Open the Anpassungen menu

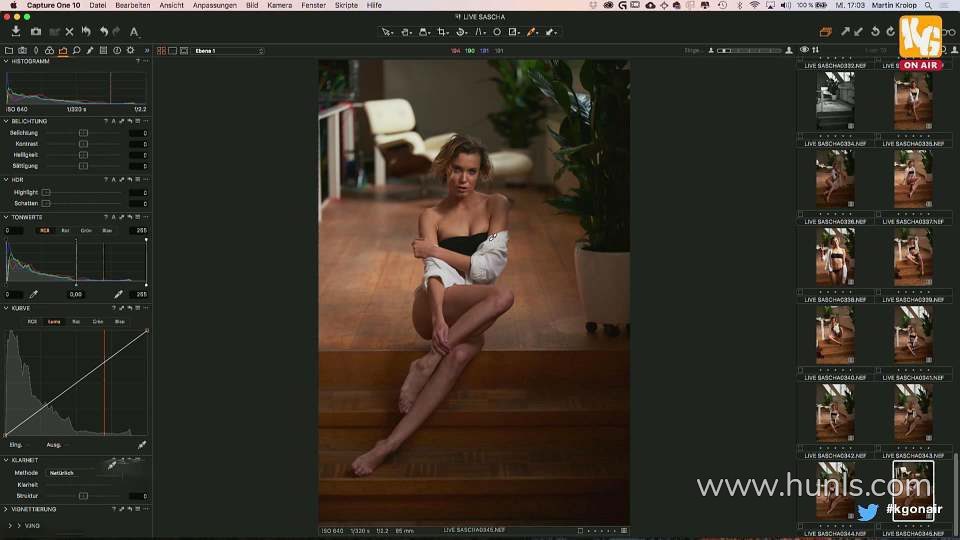coord(215,5)
